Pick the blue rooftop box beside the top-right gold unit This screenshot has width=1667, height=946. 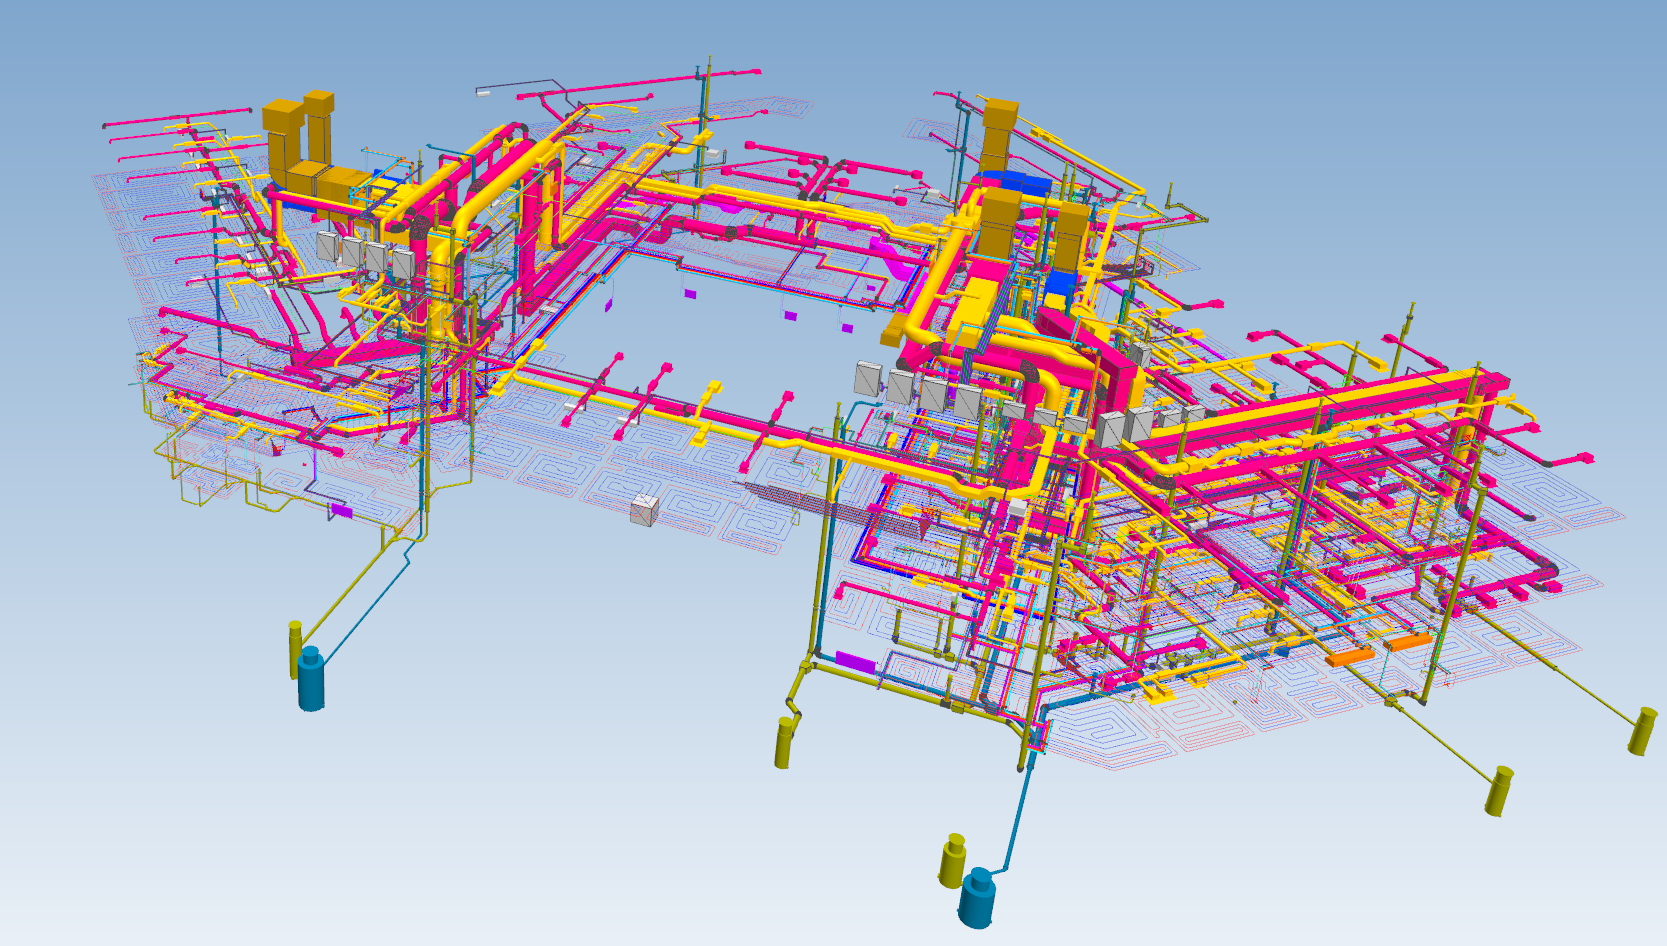[1016, 181]
